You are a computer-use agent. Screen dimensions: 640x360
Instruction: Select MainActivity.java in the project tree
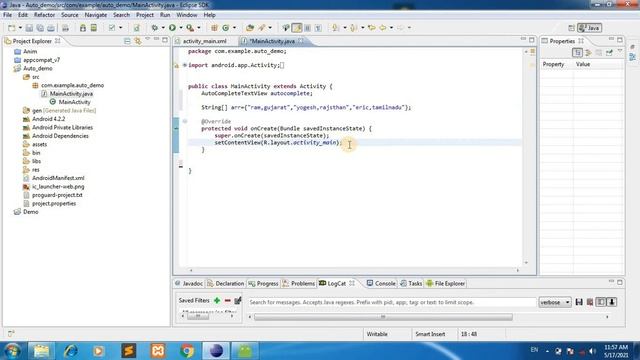[71, 94]
